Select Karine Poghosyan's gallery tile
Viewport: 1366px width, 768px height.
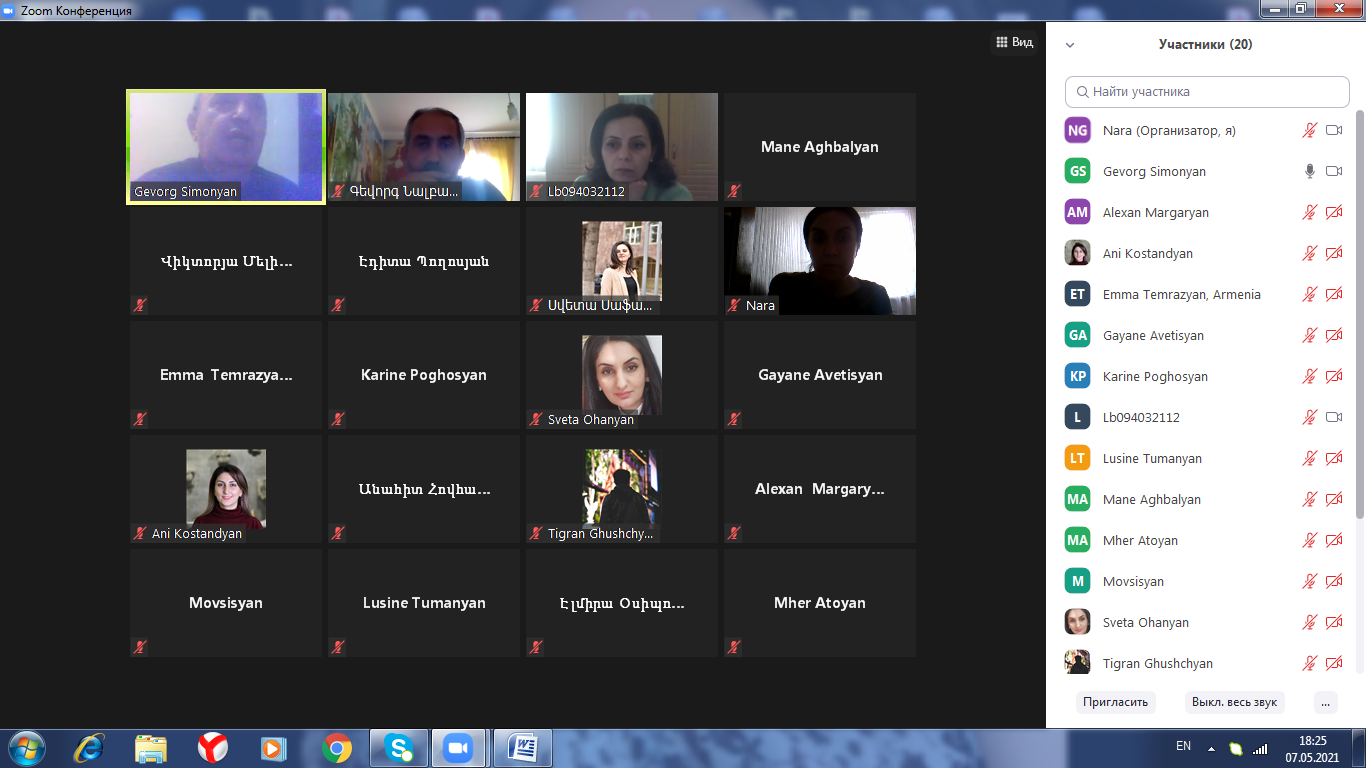pos(424,375)
